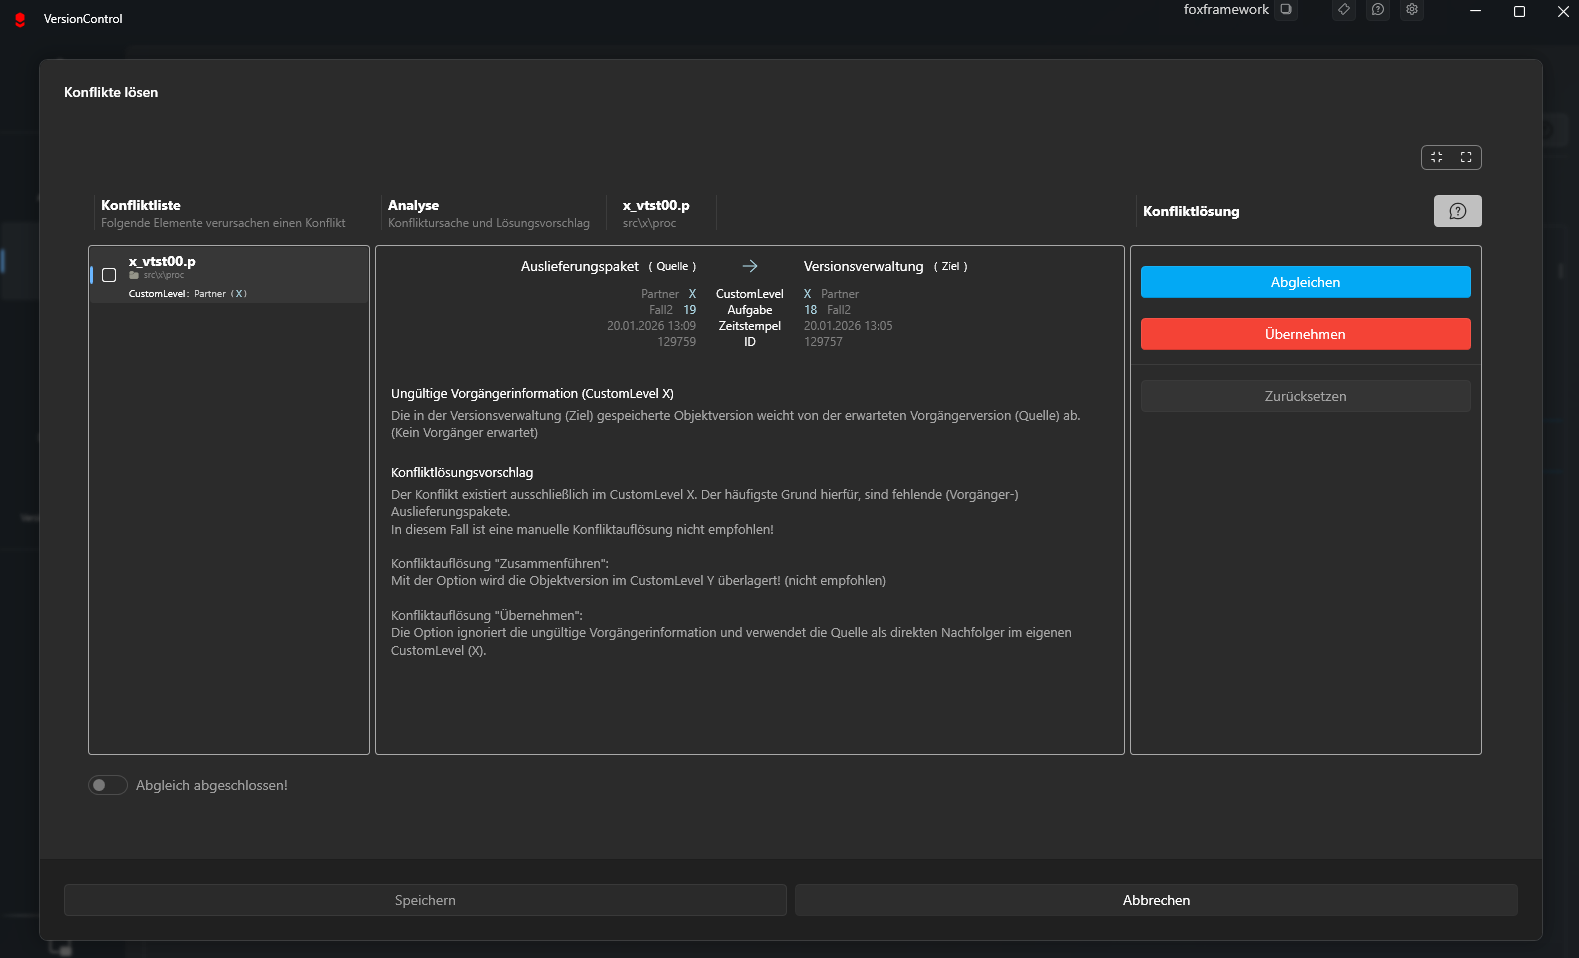Click the collapse view icon above Konfliktlösung
This screenshot has width=1579, height=958.
point(1437,157)
